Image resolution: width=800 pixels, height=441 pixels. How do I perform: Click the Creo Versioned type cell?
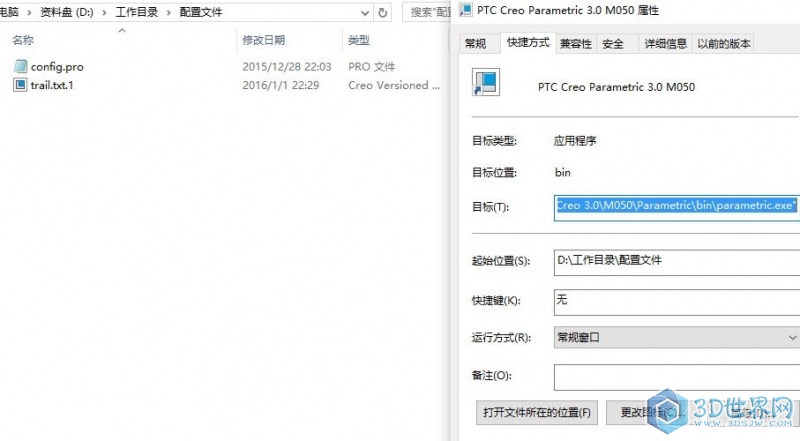[394, 85]
